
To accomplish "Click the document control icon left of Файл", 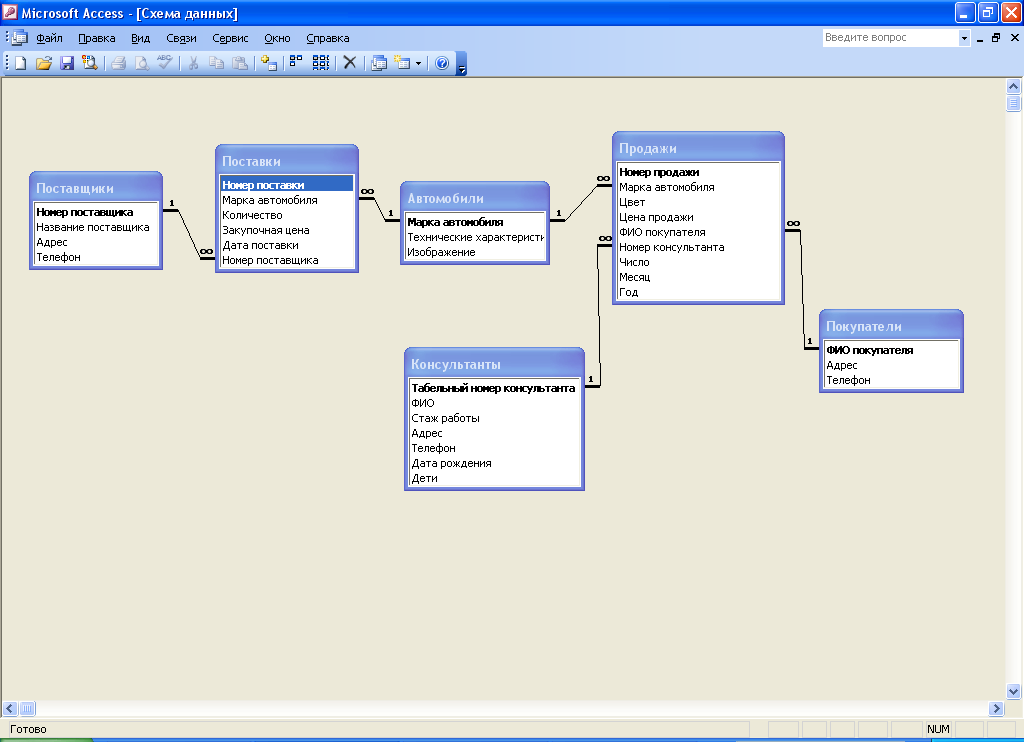I will point(20,38).
